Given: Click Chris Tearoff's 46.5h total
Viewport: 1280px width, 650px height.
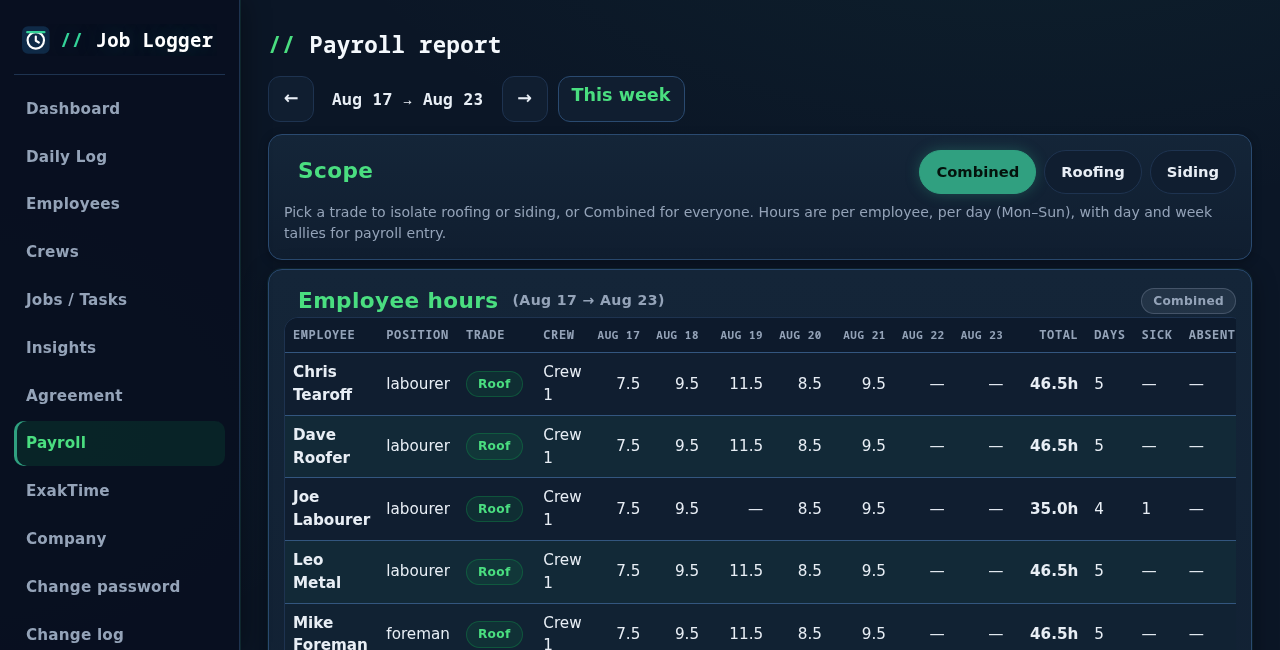Looking at the screenshot, I should point(1054,384).
